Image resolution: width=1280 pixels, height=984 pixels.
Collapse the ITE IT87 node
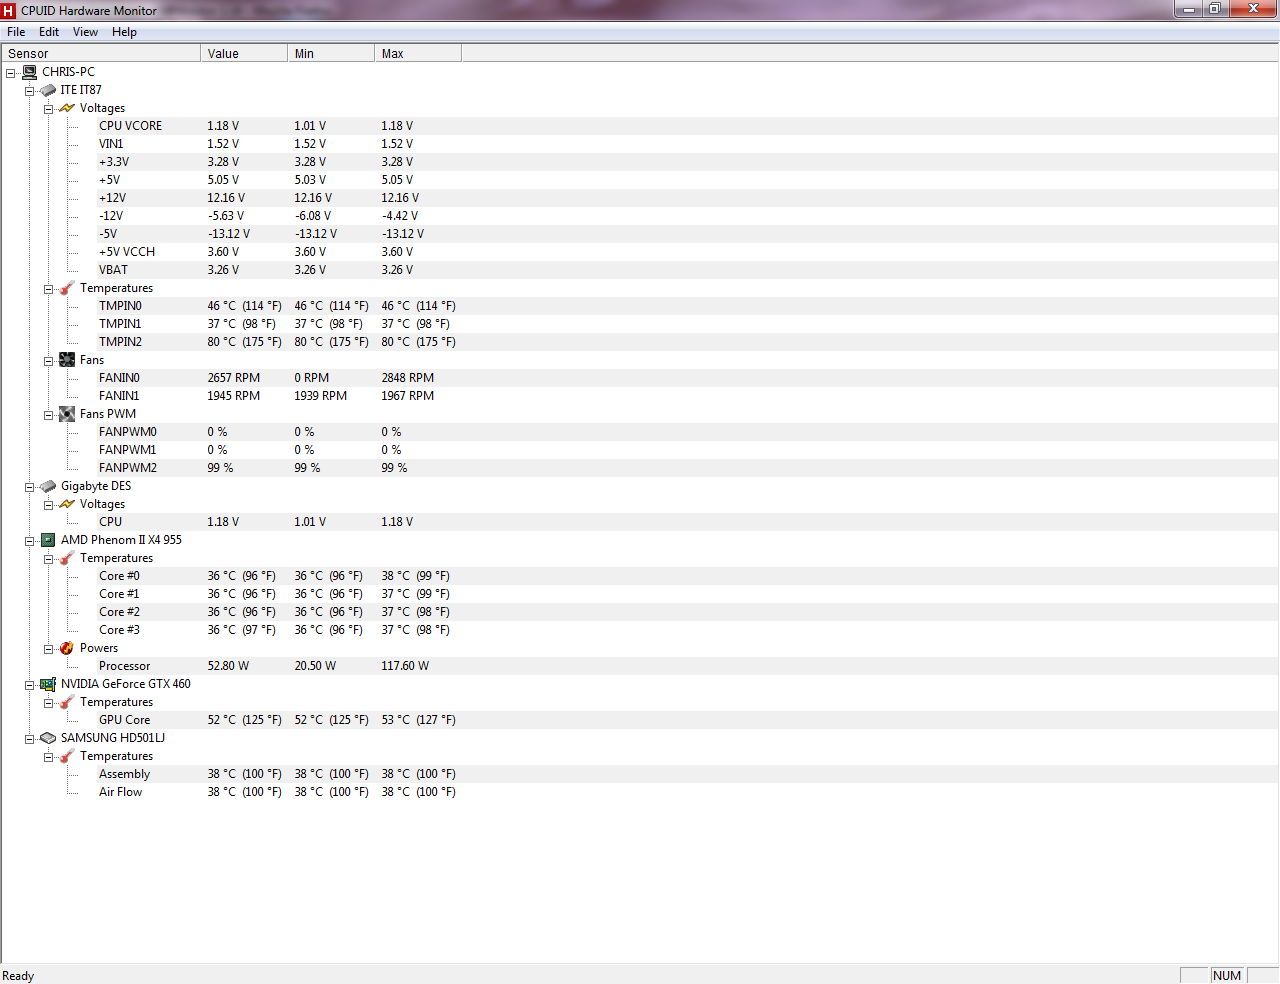pos(30,91)
